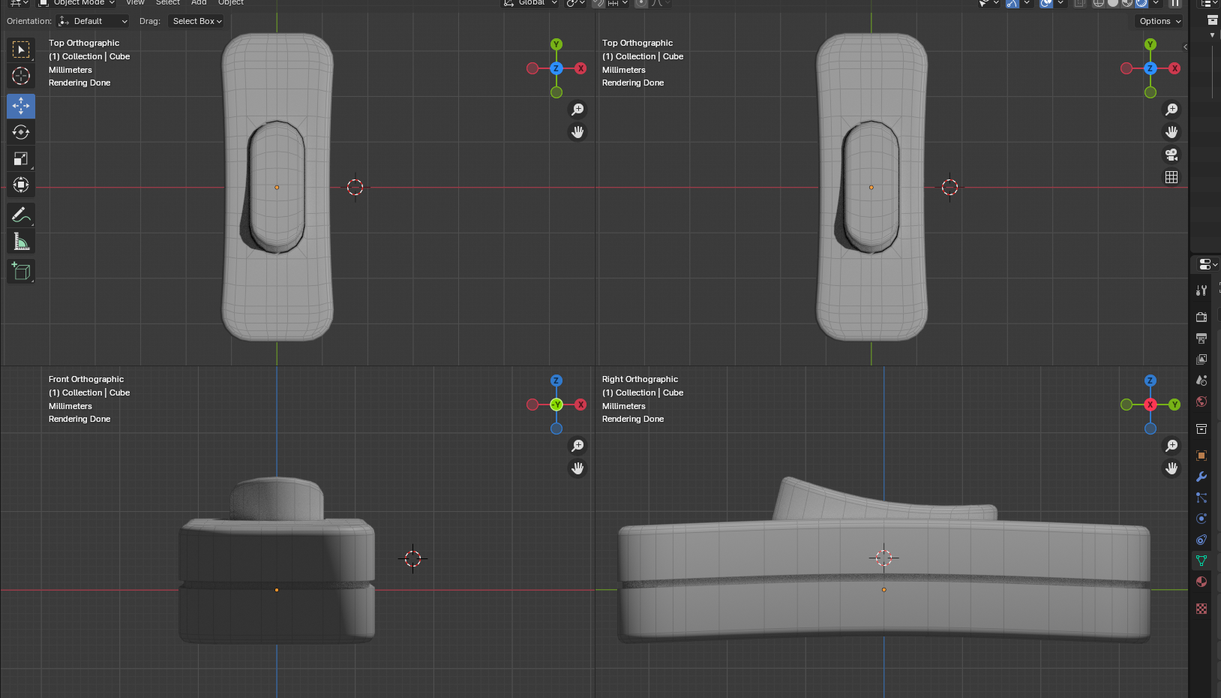This screenshot has width=1221, height=698.
Task: Open the Render properties tab
Action: click(1201, 317)
